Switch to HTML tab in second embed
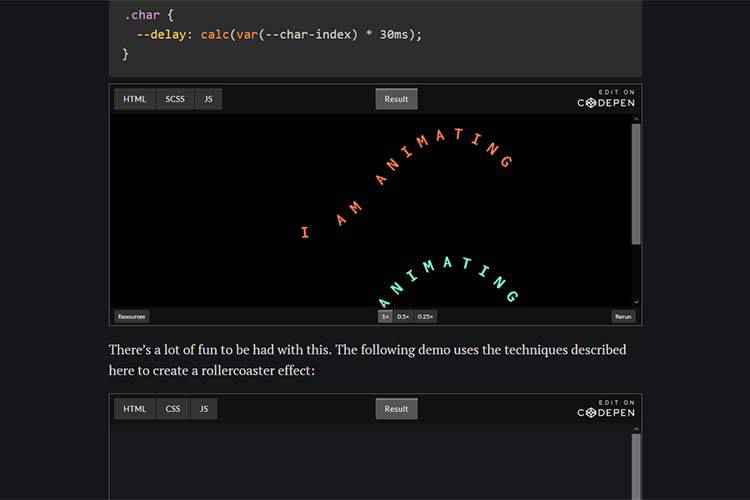This screenshot has height=500, width=750. (134, 409)
